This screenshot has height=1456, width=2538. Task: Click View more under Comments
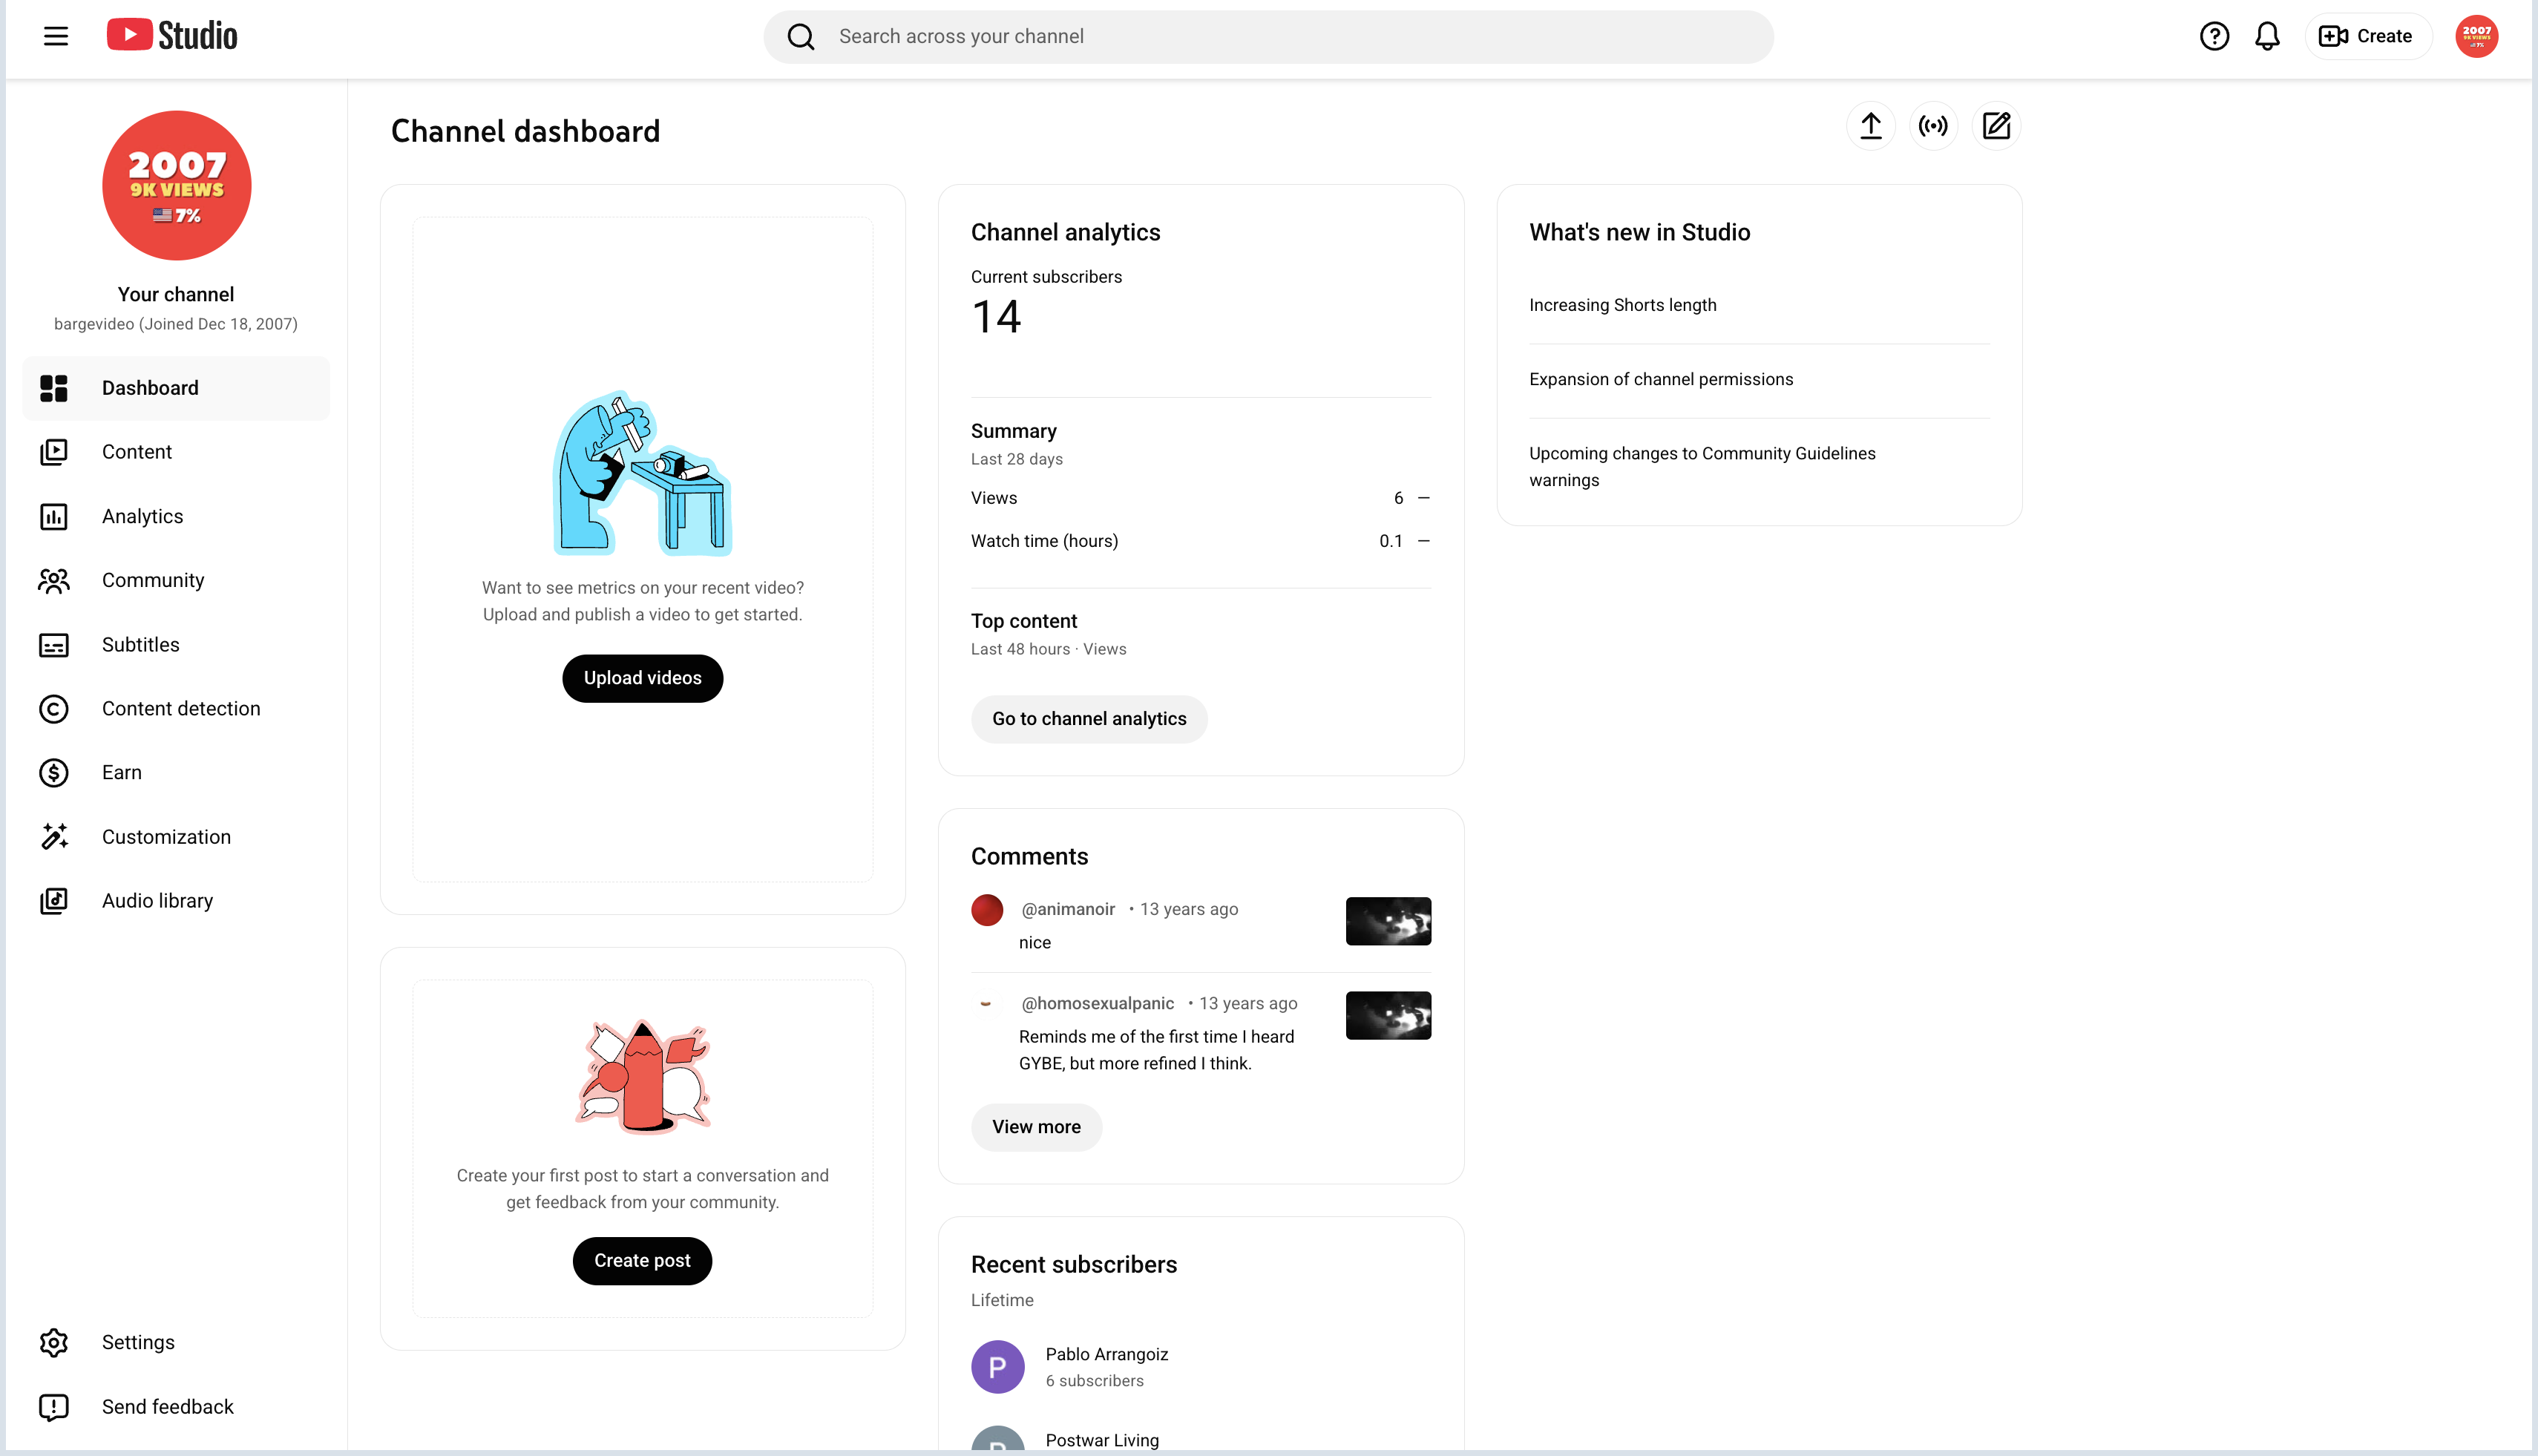(1036, 1127)
